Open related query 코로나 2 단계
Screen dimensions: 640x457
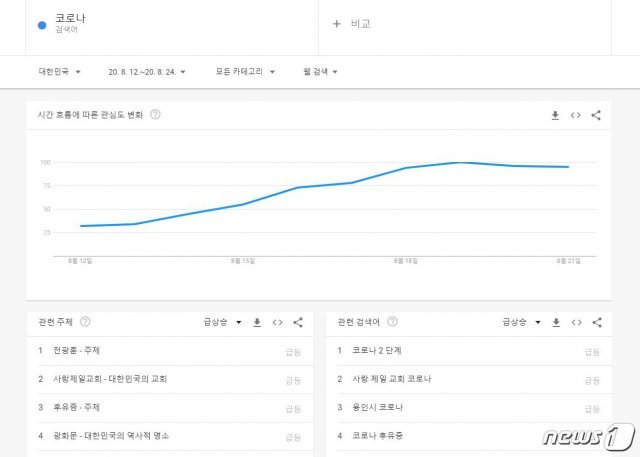pos(377,351)
